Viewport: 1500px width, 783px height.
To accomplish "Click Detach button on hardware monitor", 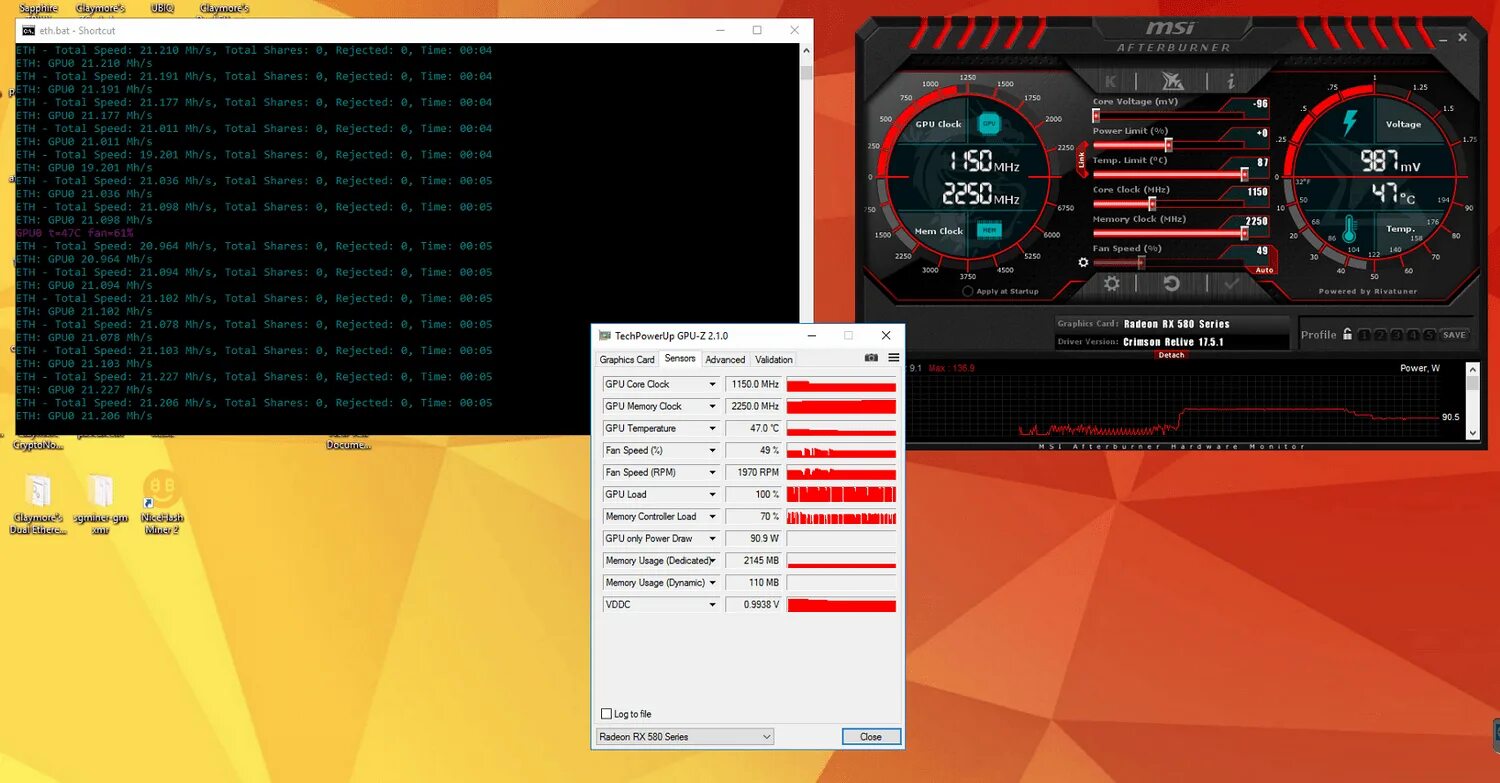I will [x=1171, y=355].
